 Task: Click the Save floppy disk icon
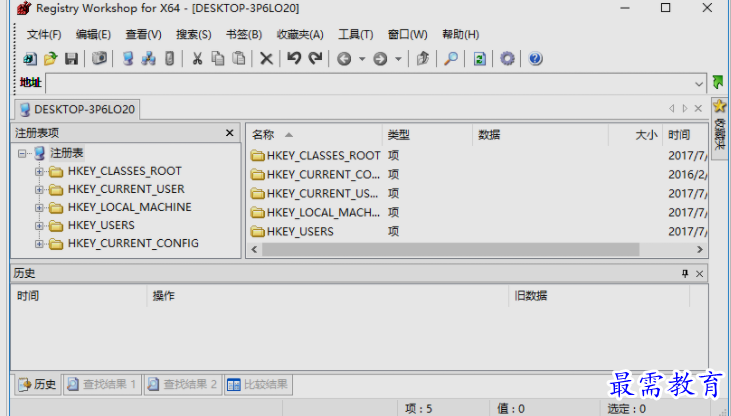click(71, 59)
